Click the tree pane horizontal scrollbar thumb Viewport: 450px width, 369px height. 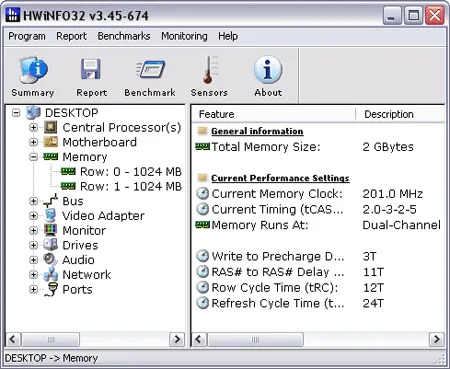tap(50, 339)
